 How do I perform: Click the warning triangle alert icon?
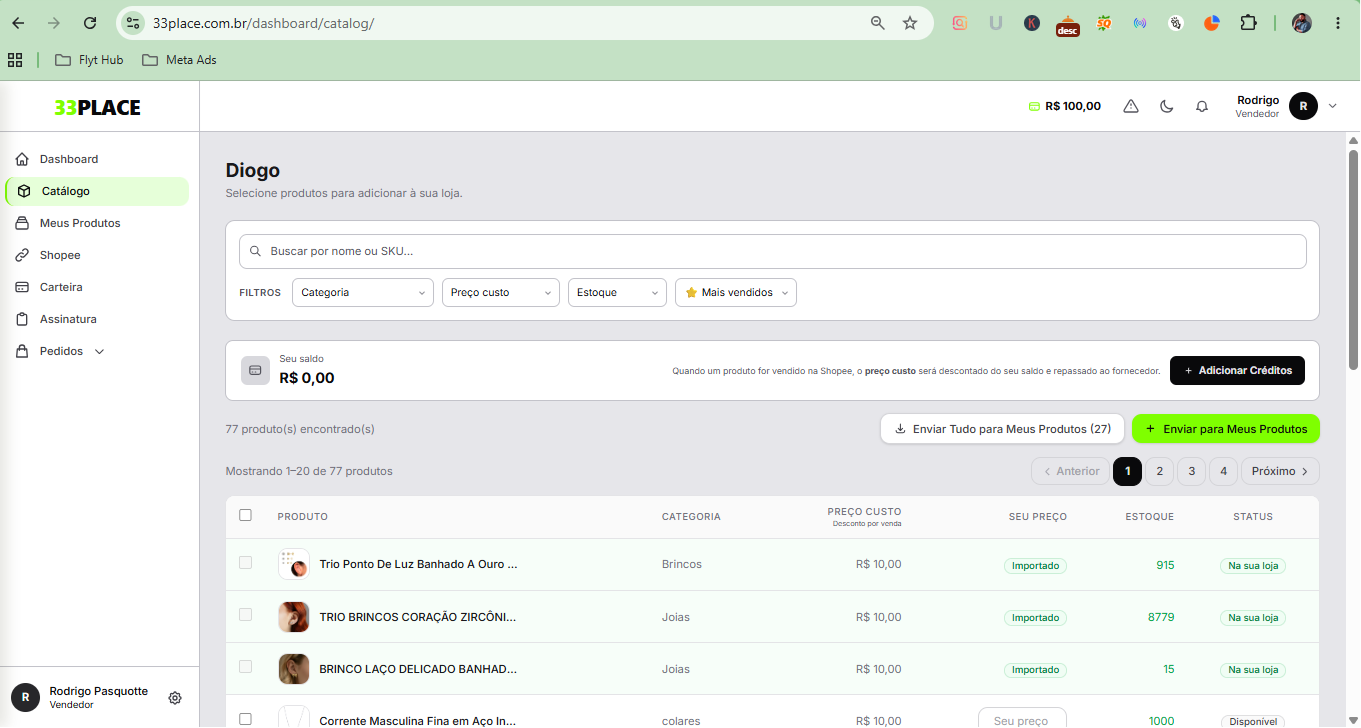(x=1131, y=106)
